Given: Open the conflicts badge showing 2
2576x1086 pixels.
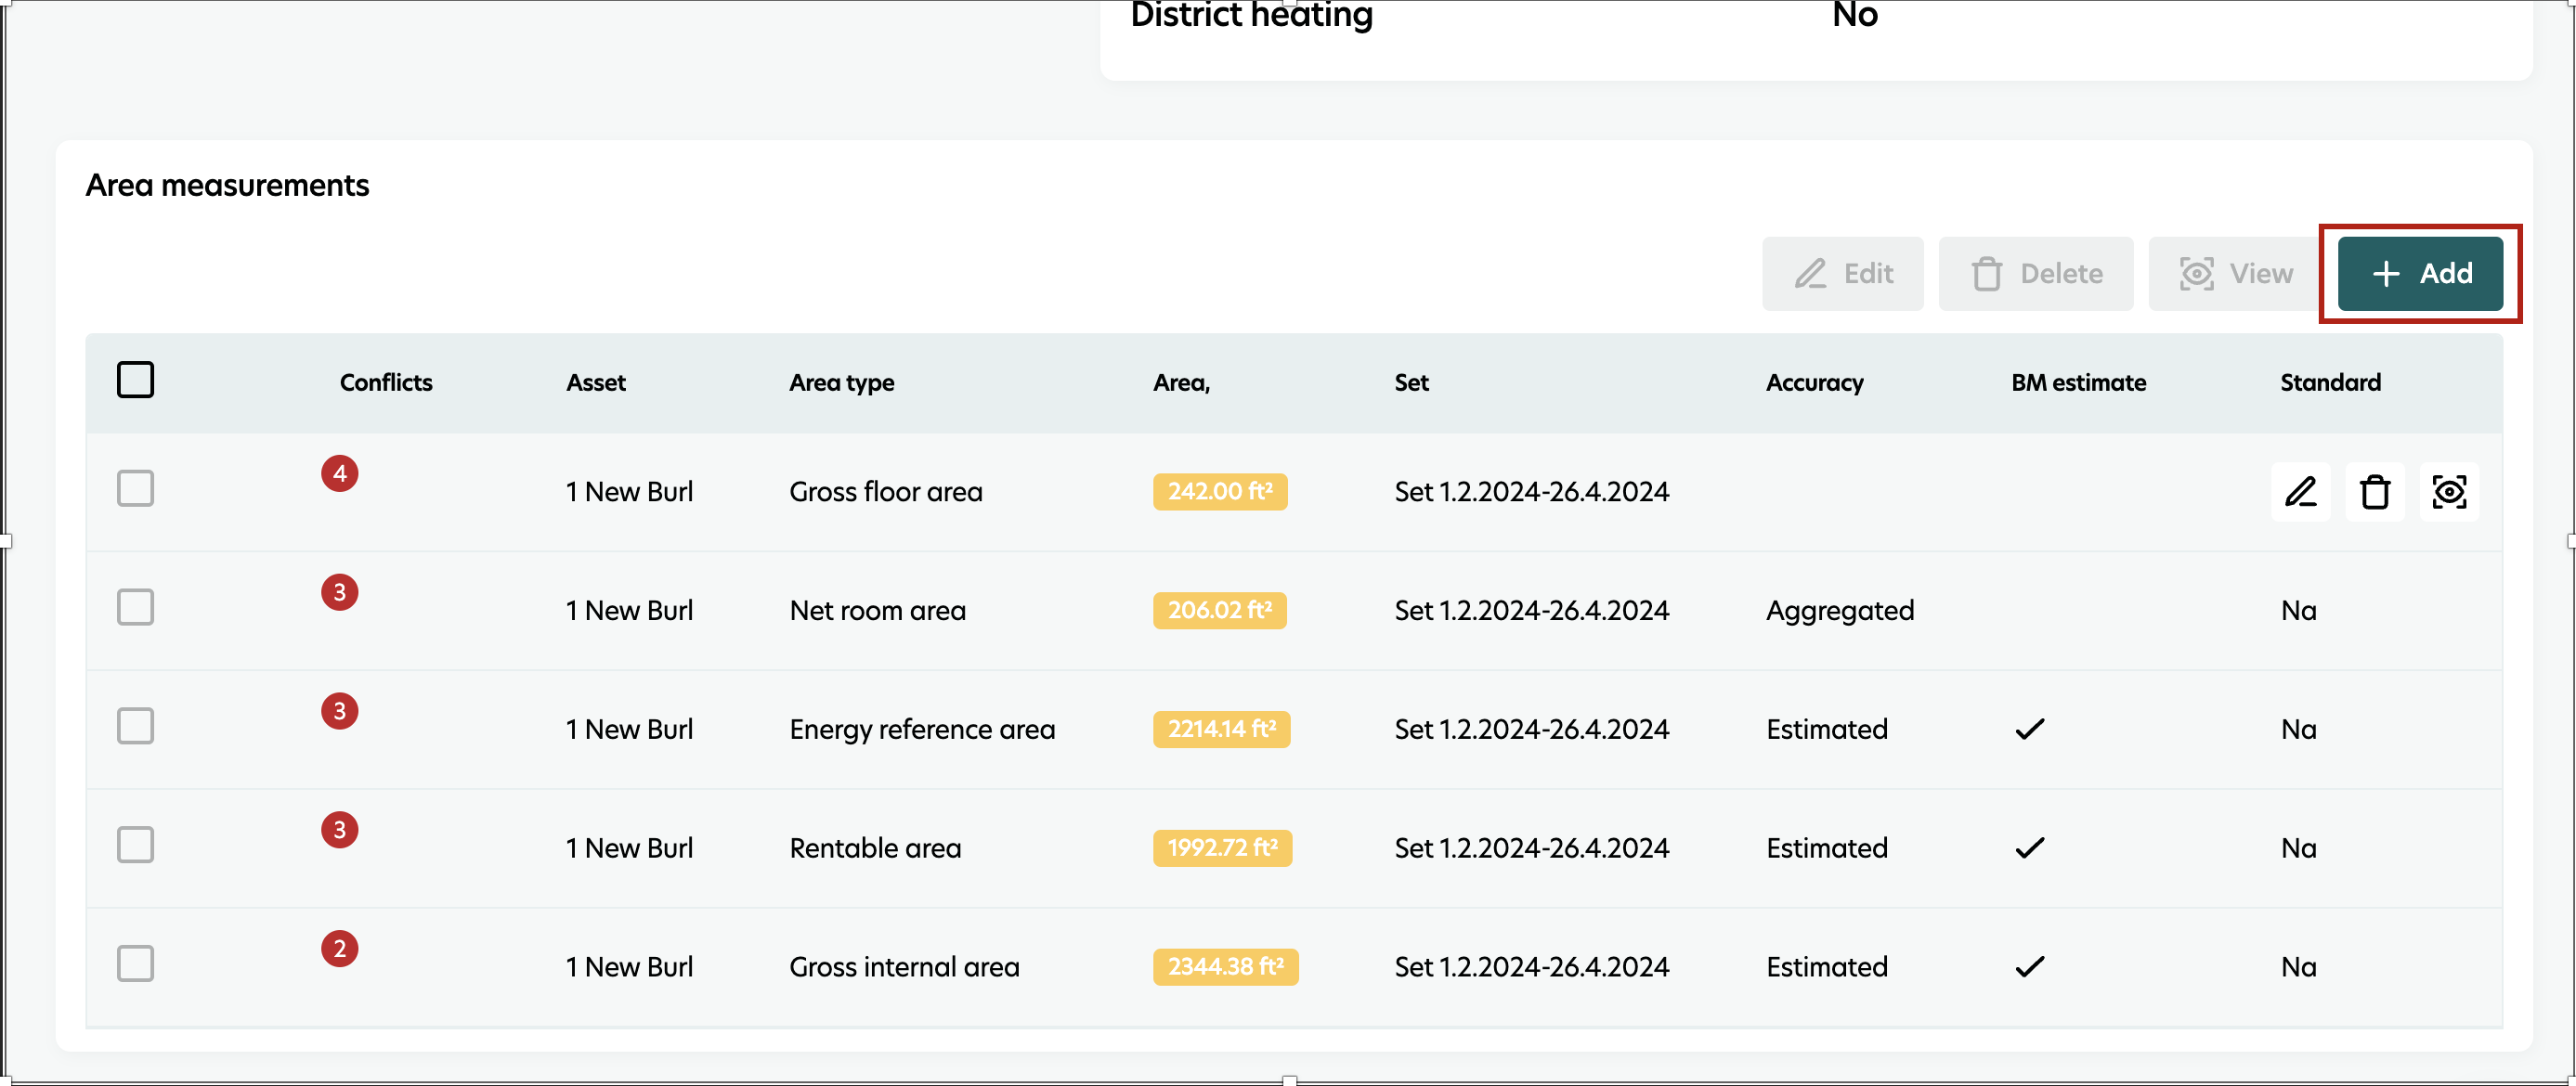Looking at the screenshot, I should click(340, 948).
